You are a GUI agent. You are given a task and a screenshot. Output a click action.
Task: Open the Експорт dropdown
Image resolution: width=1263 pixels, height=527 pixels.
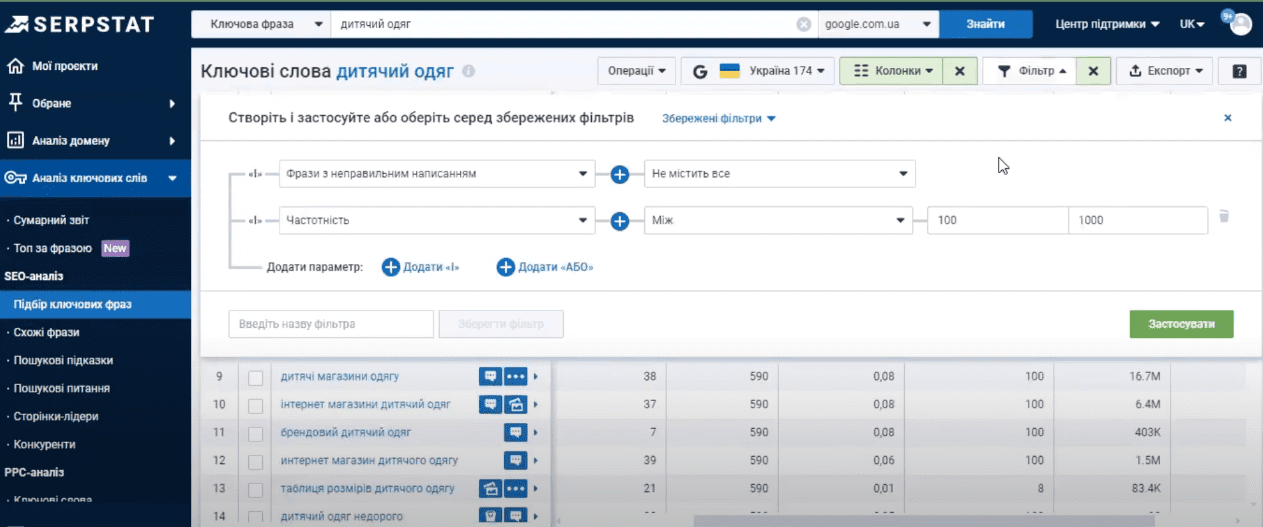(x=1165, y=71)
